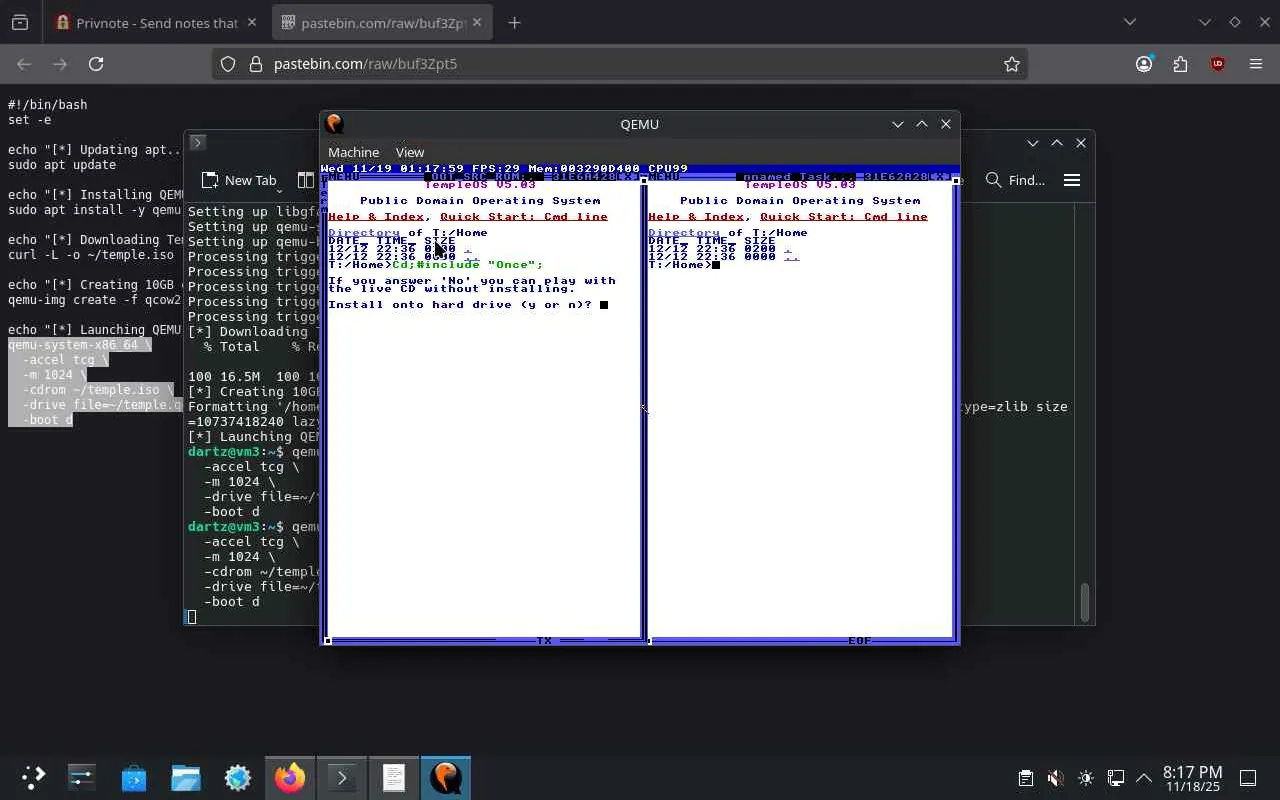Screen dimensions: 1280x800
Task: Maximize the QEMU window
Action: [x=922, y=124]
